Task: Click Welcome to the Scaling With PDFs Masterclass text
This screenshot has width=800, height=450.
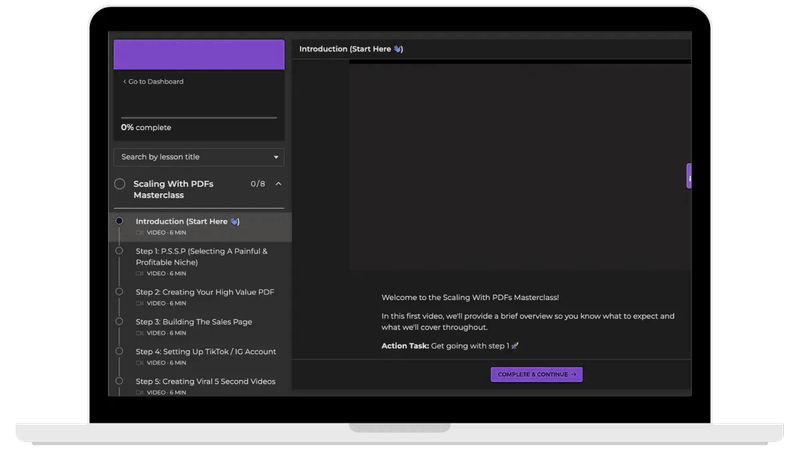Action: coord(470,297)
